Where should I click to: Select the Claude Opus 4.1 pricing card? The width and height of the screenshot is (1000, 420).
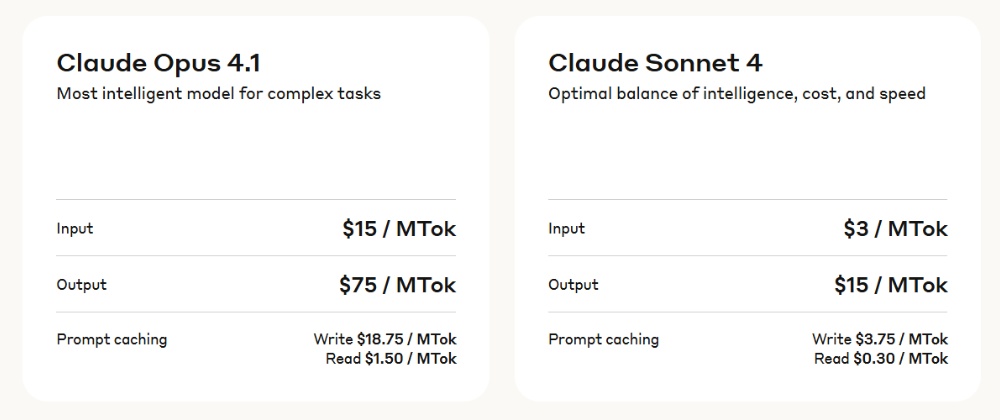(x=255, y=150)
